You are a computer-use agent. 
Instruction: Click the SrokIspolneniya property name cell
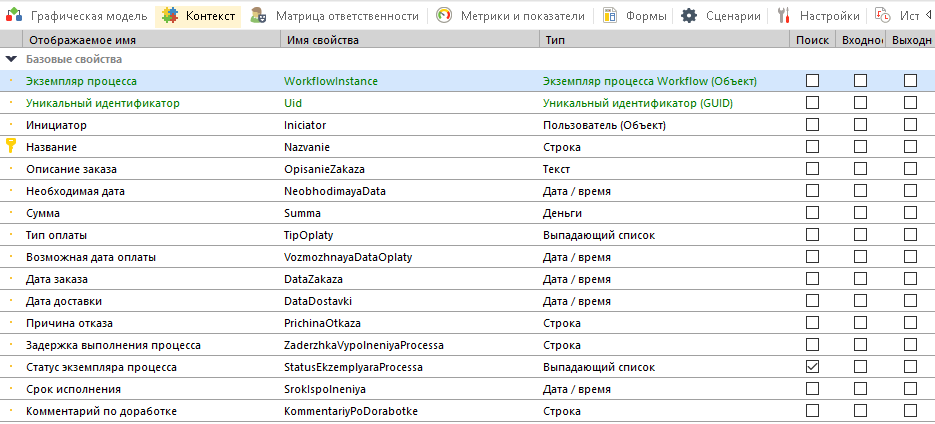click(x=325, y=389)
